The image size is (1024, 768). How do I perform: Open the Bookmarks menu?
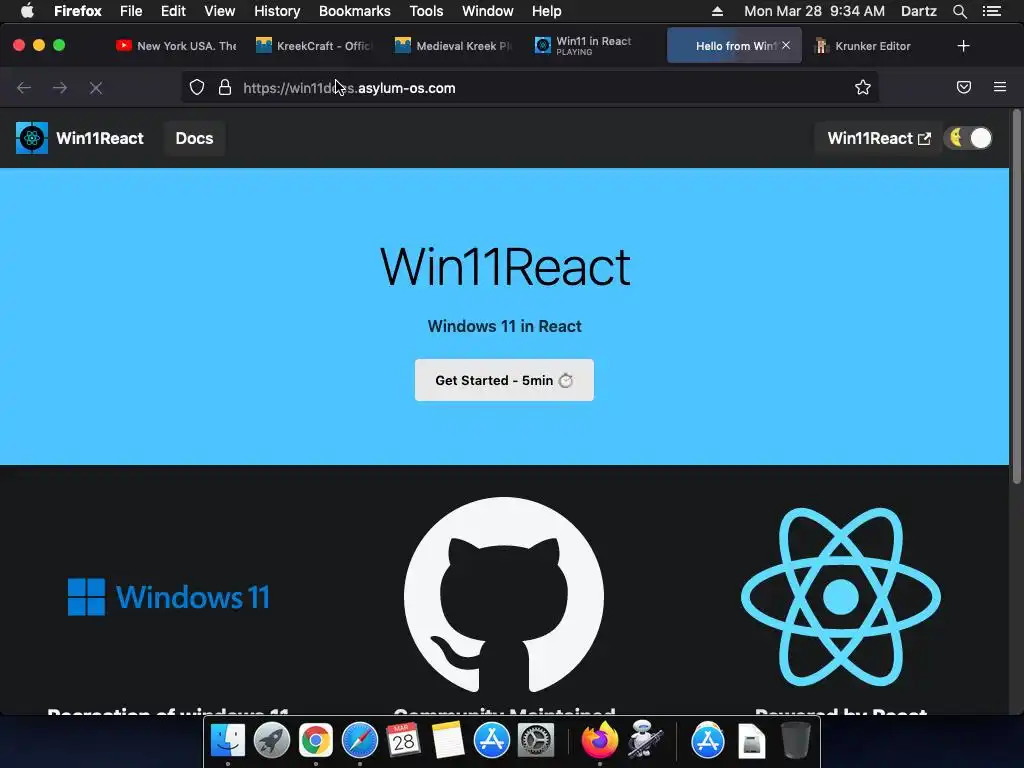click(355, 11)
